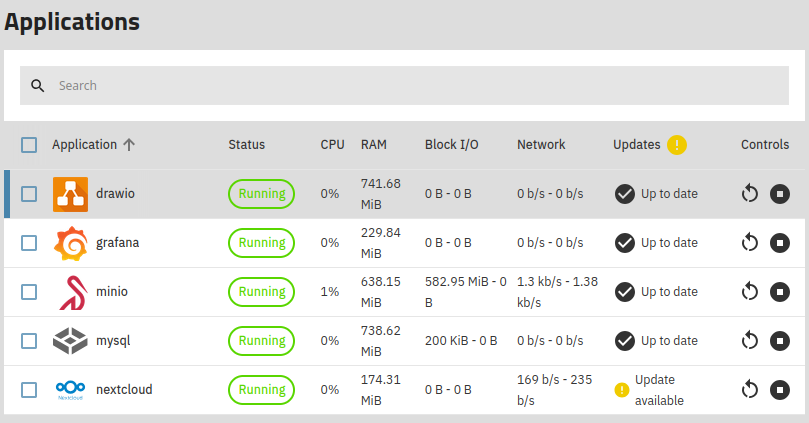The height and width of the screenshot is (423, 809).
Task: Select the drawio application name
Action: (116, 194)
